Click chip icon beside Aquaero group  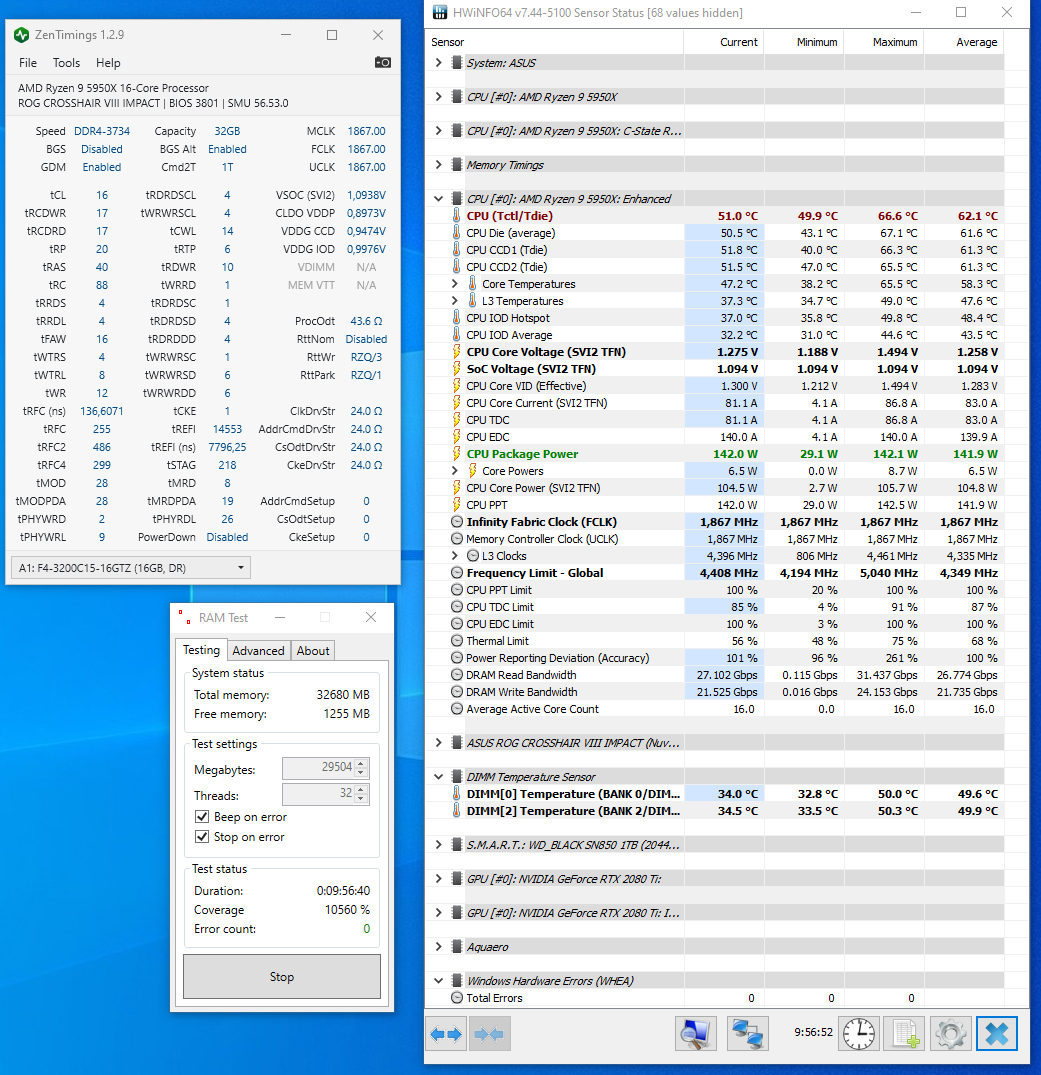[x=457, y=947]
